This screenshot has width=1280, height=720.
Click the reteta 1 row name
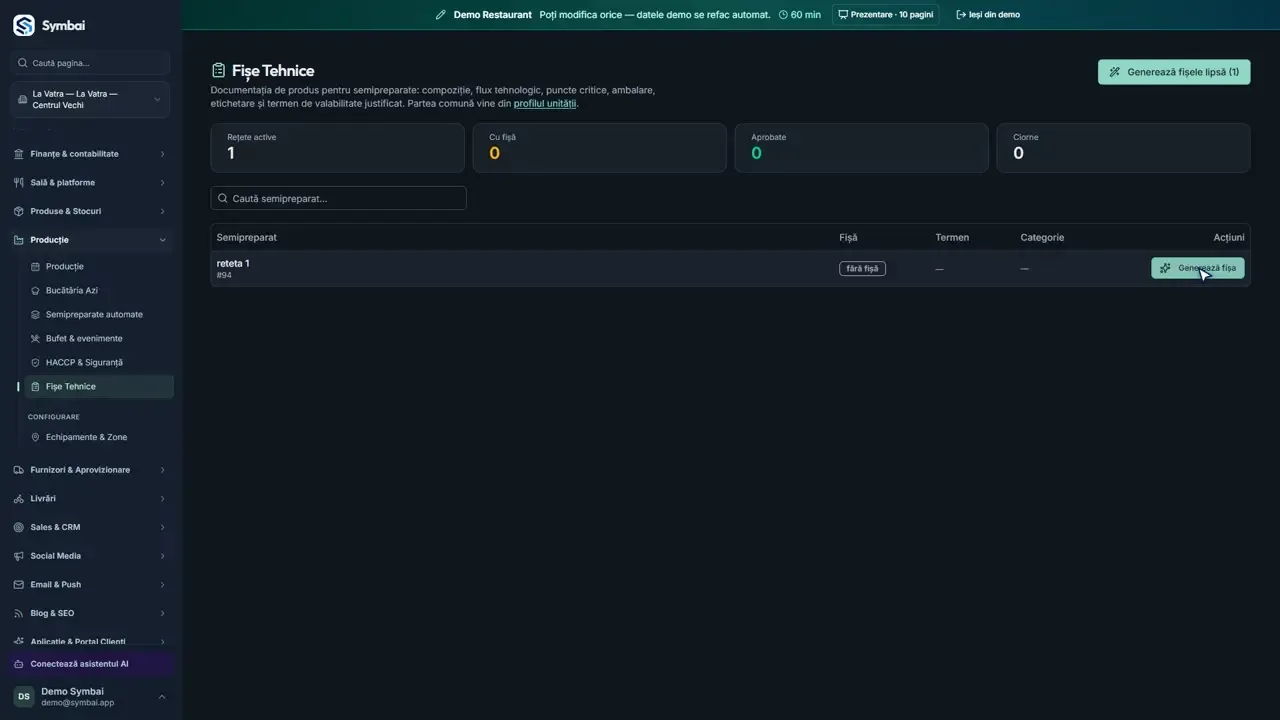[233, 264]
